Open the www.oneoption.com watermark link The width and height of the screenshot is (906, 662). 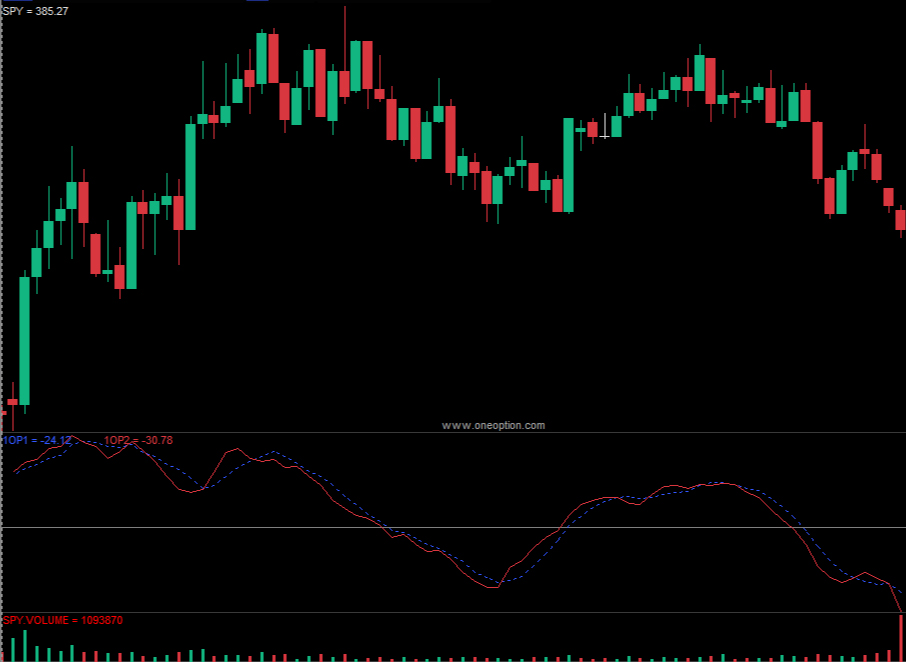(493, 425)
